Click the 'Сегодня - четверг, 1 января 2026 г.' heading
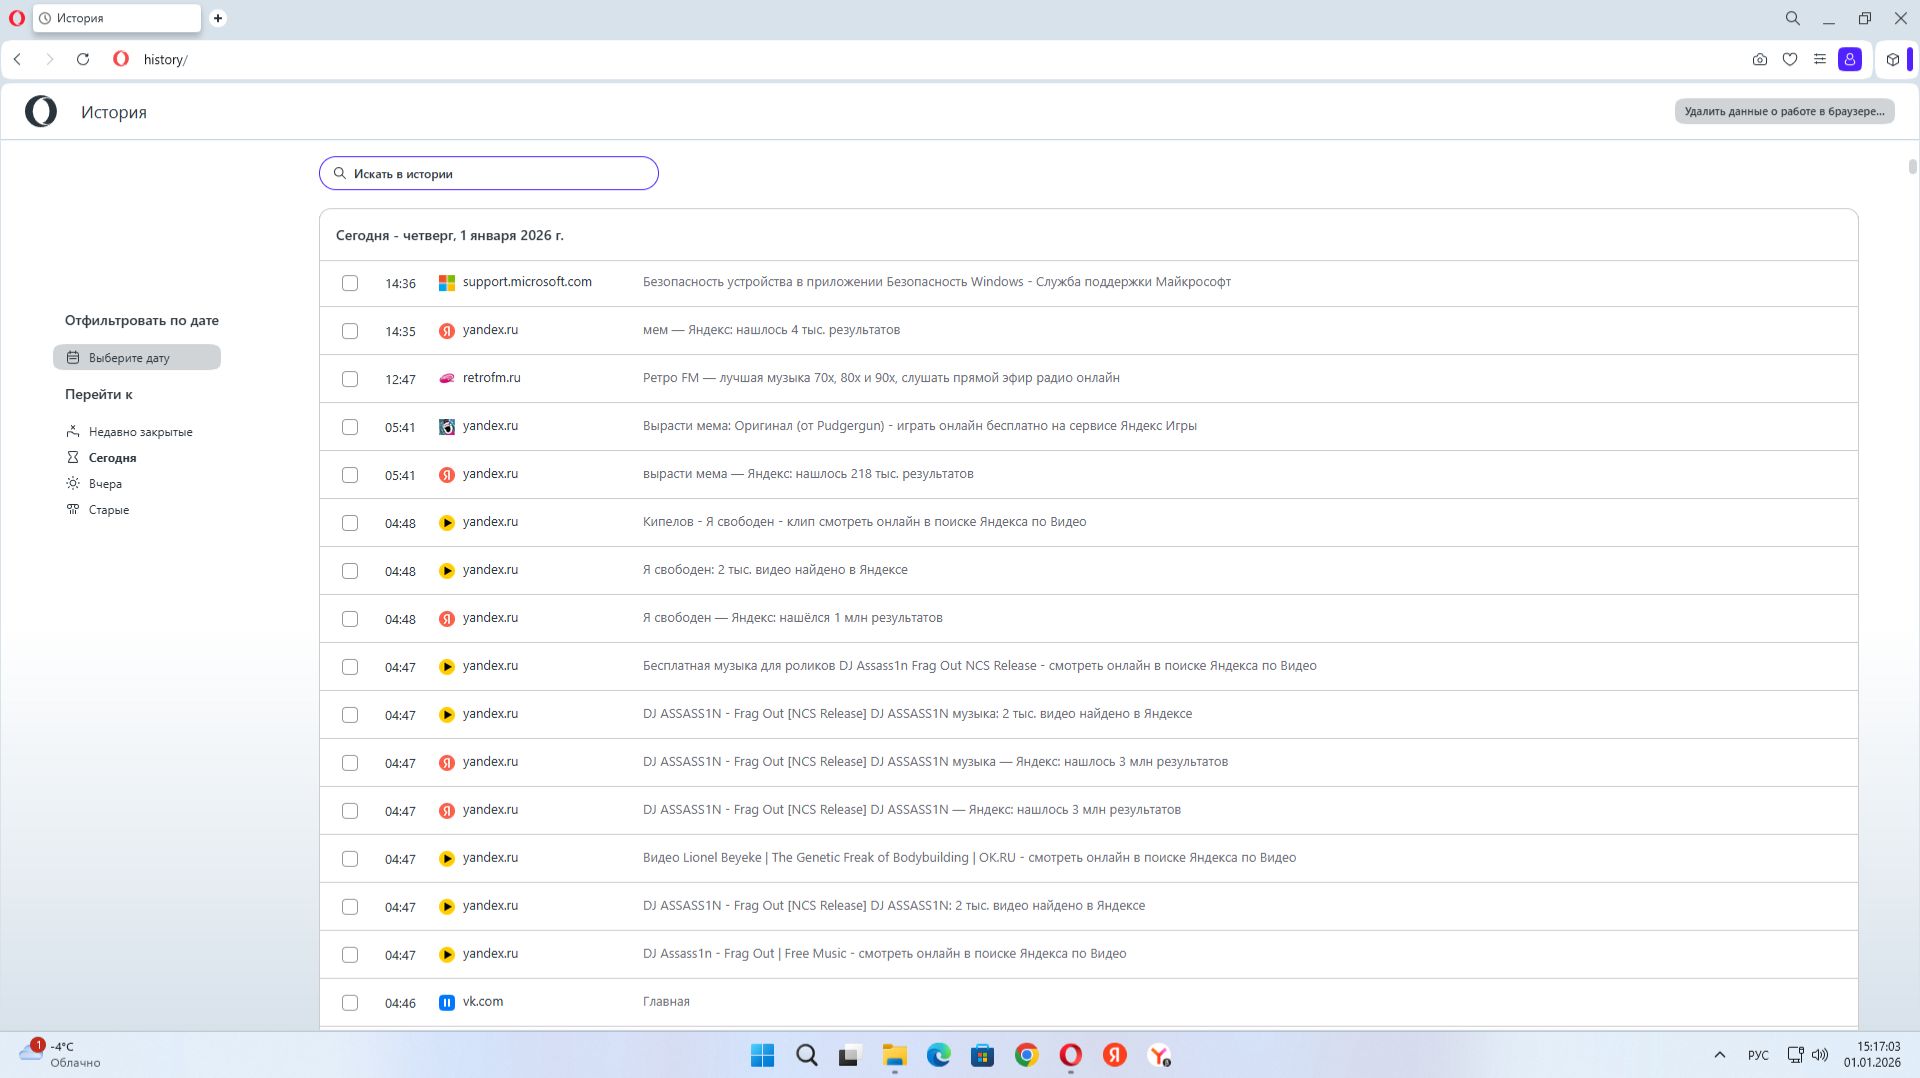The height and width of the screenshot is (1078, 1920). coord(450,236)
